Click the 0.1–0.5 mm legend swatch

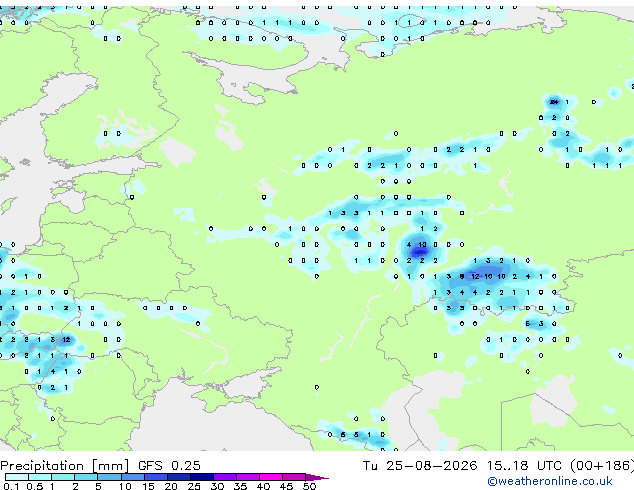click(x=17, y=477)
